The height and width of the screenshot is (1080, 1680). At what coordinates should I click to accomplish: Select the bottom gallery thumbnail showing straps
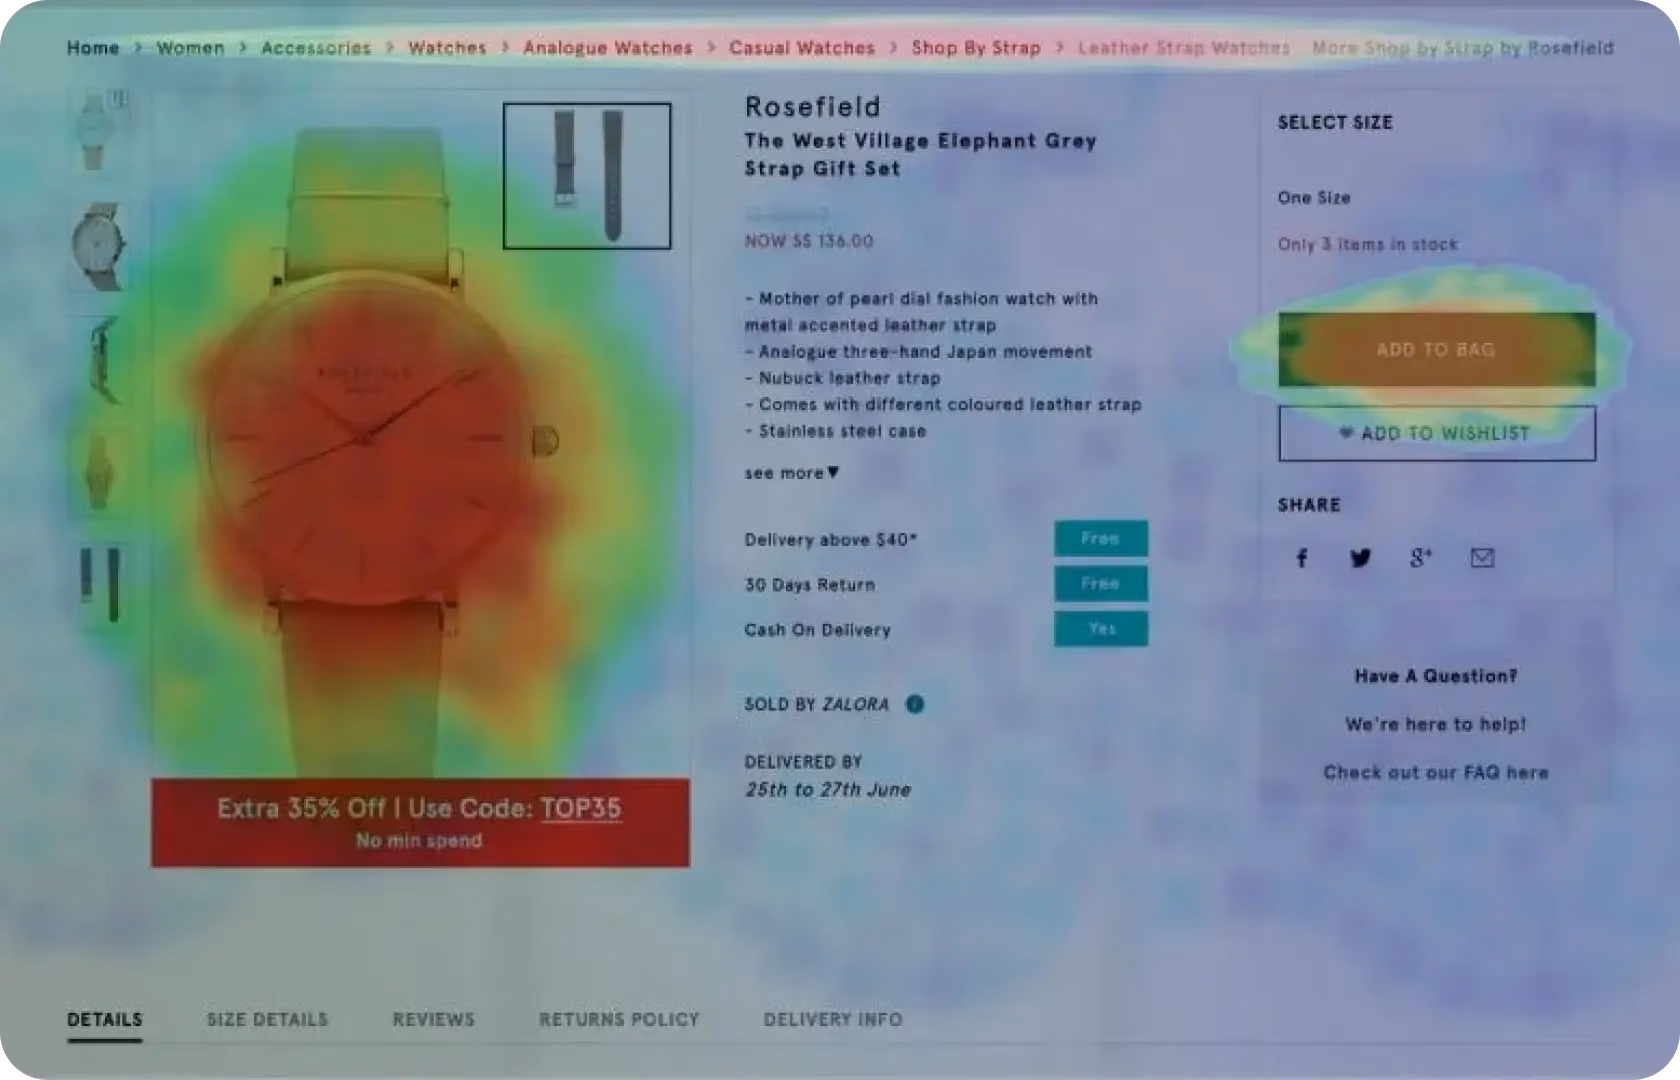tap(98, 585)
